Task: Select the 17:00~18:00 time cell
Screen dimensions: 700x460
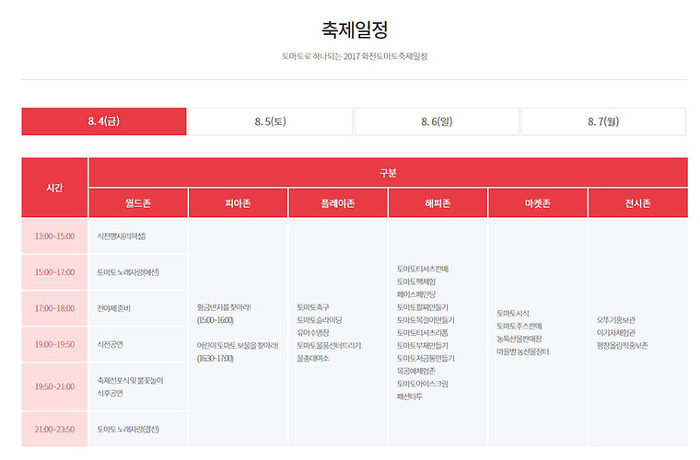Action: (54, 308)
